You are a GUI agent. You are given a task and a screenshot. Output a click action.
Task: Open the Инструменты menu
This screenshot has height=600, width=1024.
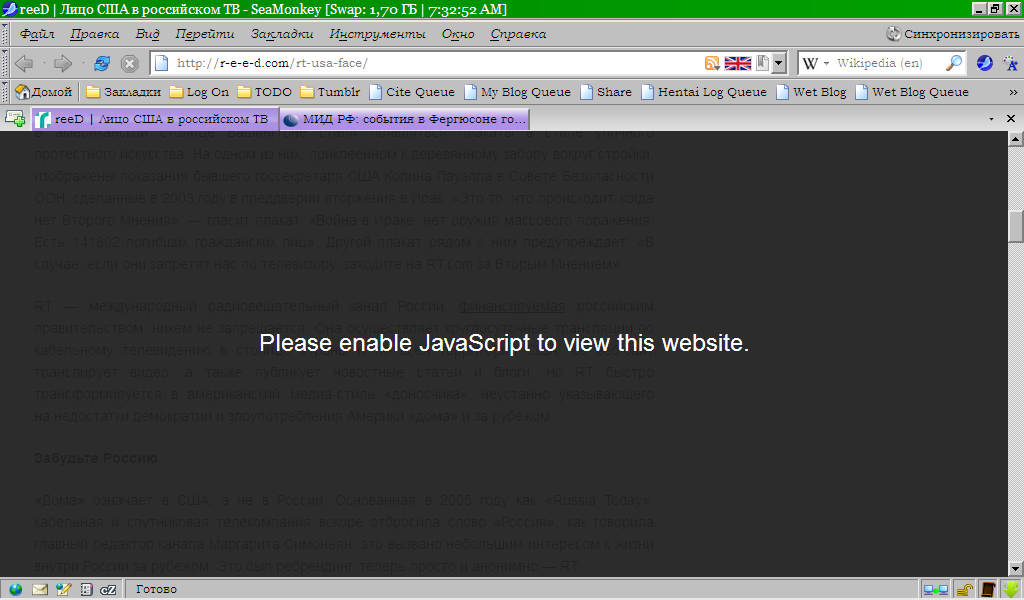pos(377,34)
